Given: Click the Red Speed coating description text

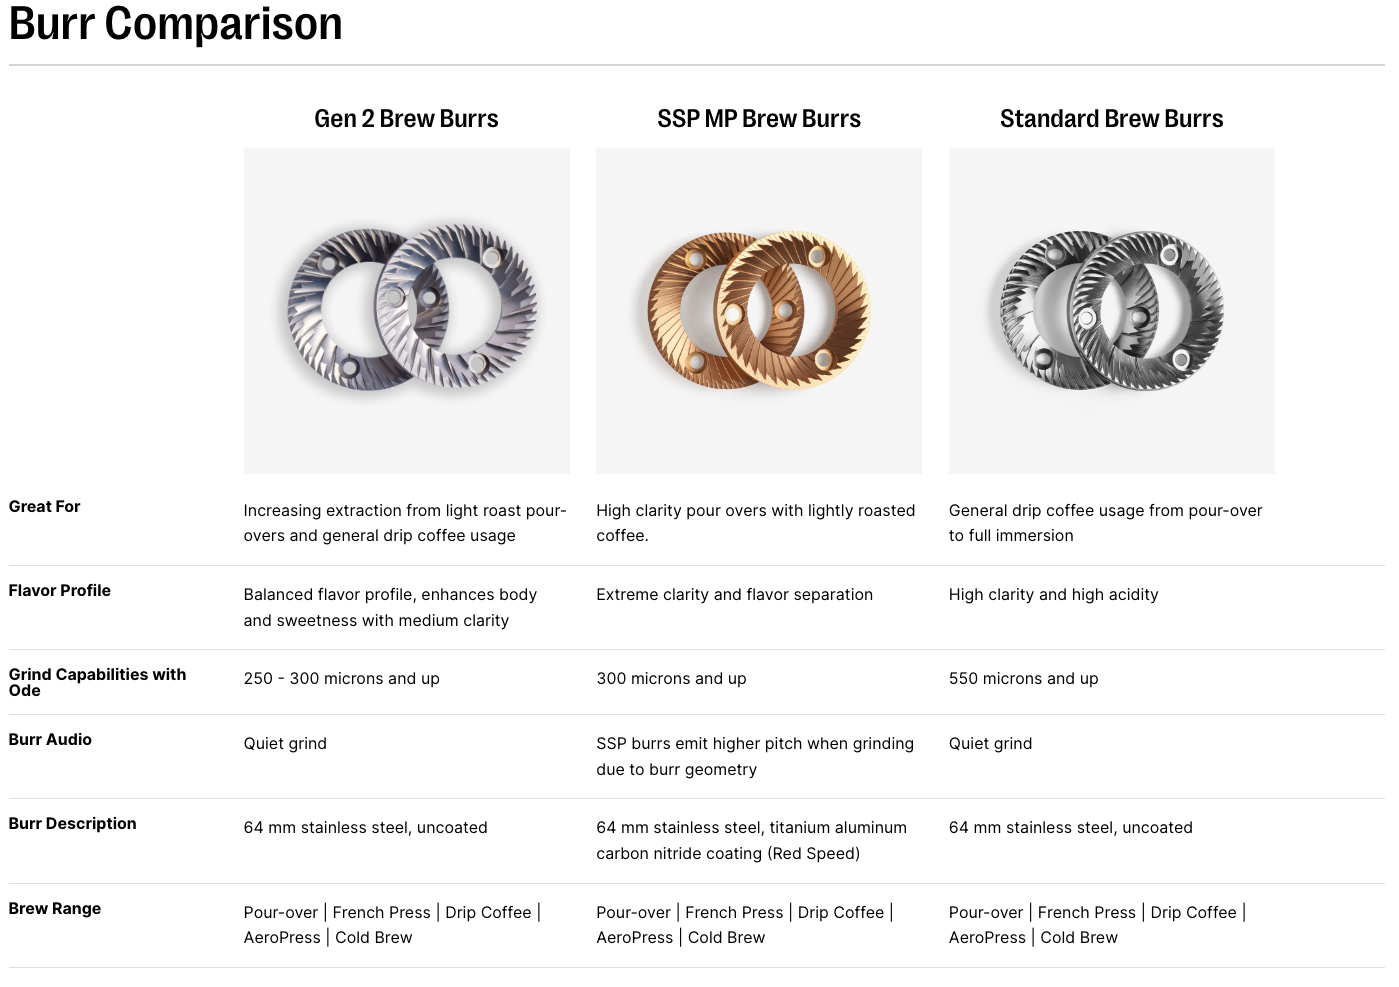Looking at the screenshot, I should pos(751,841).
